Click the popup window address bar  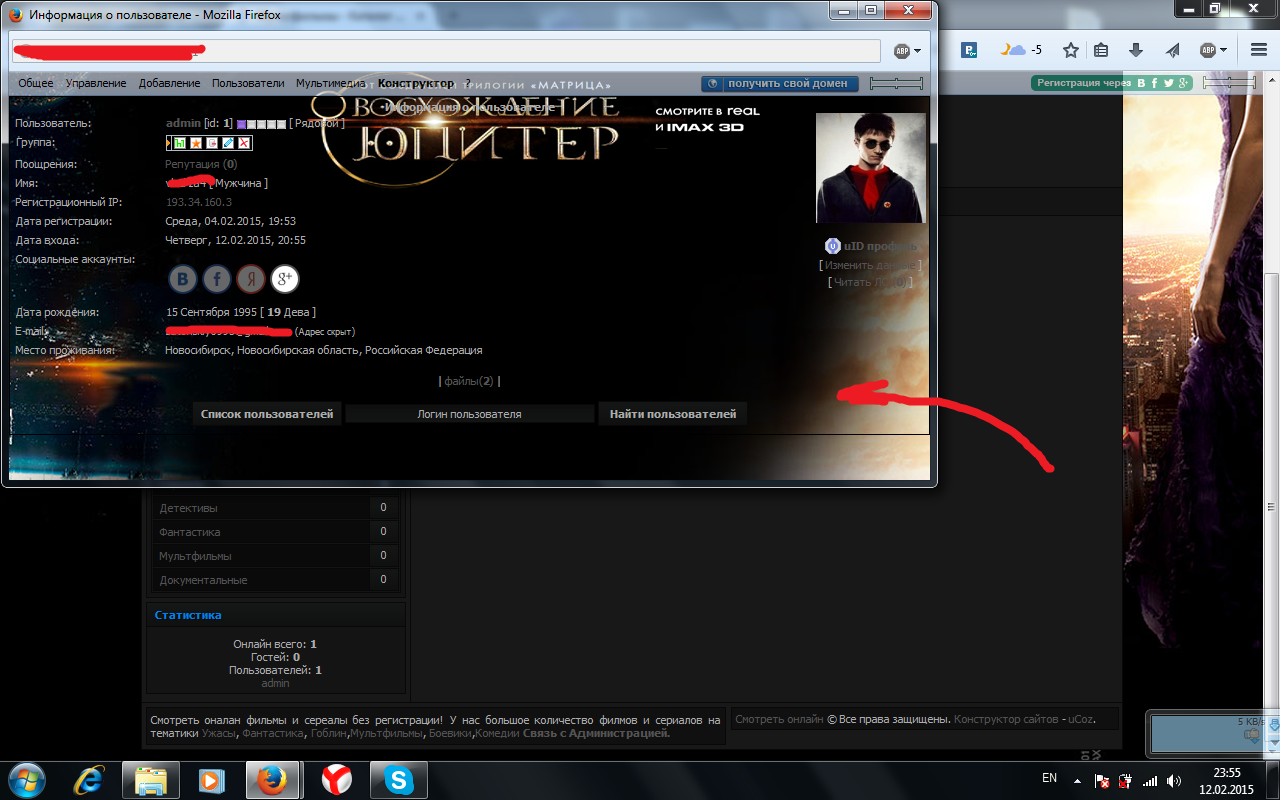point(446,51)
